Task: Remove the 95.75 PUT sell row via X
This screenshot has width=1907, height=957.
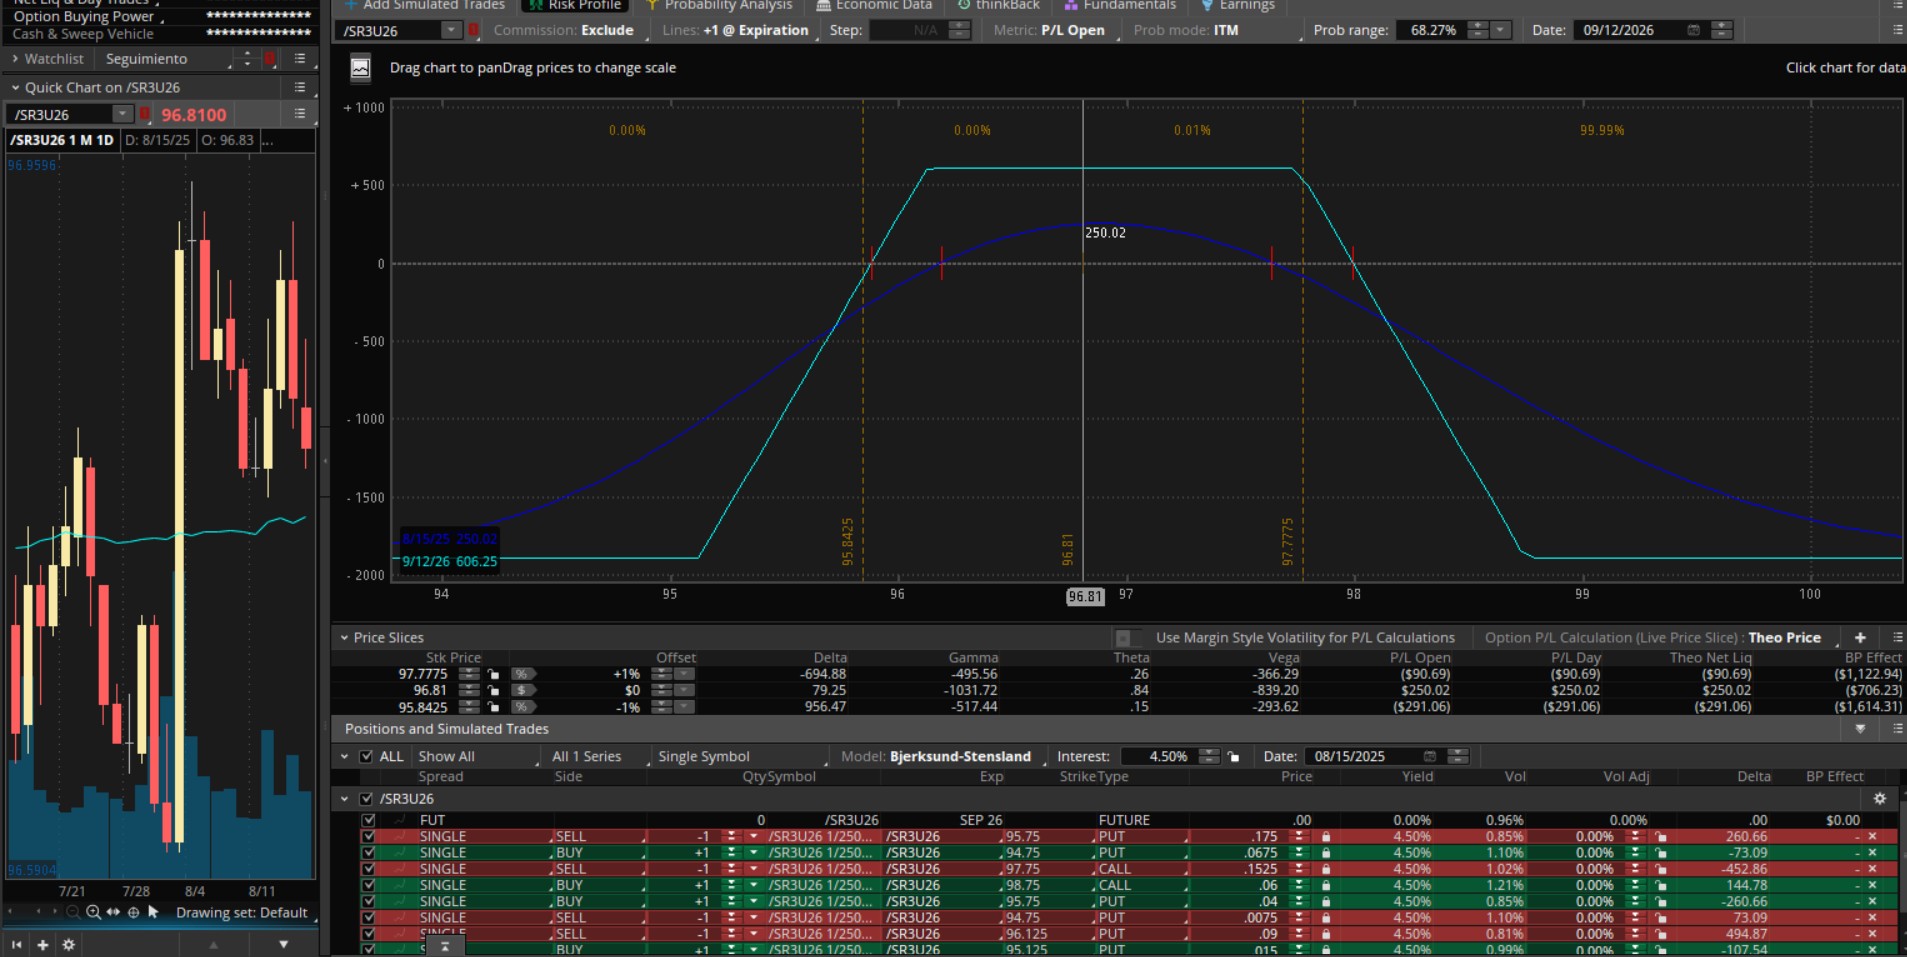Action: pos(1872,836)
